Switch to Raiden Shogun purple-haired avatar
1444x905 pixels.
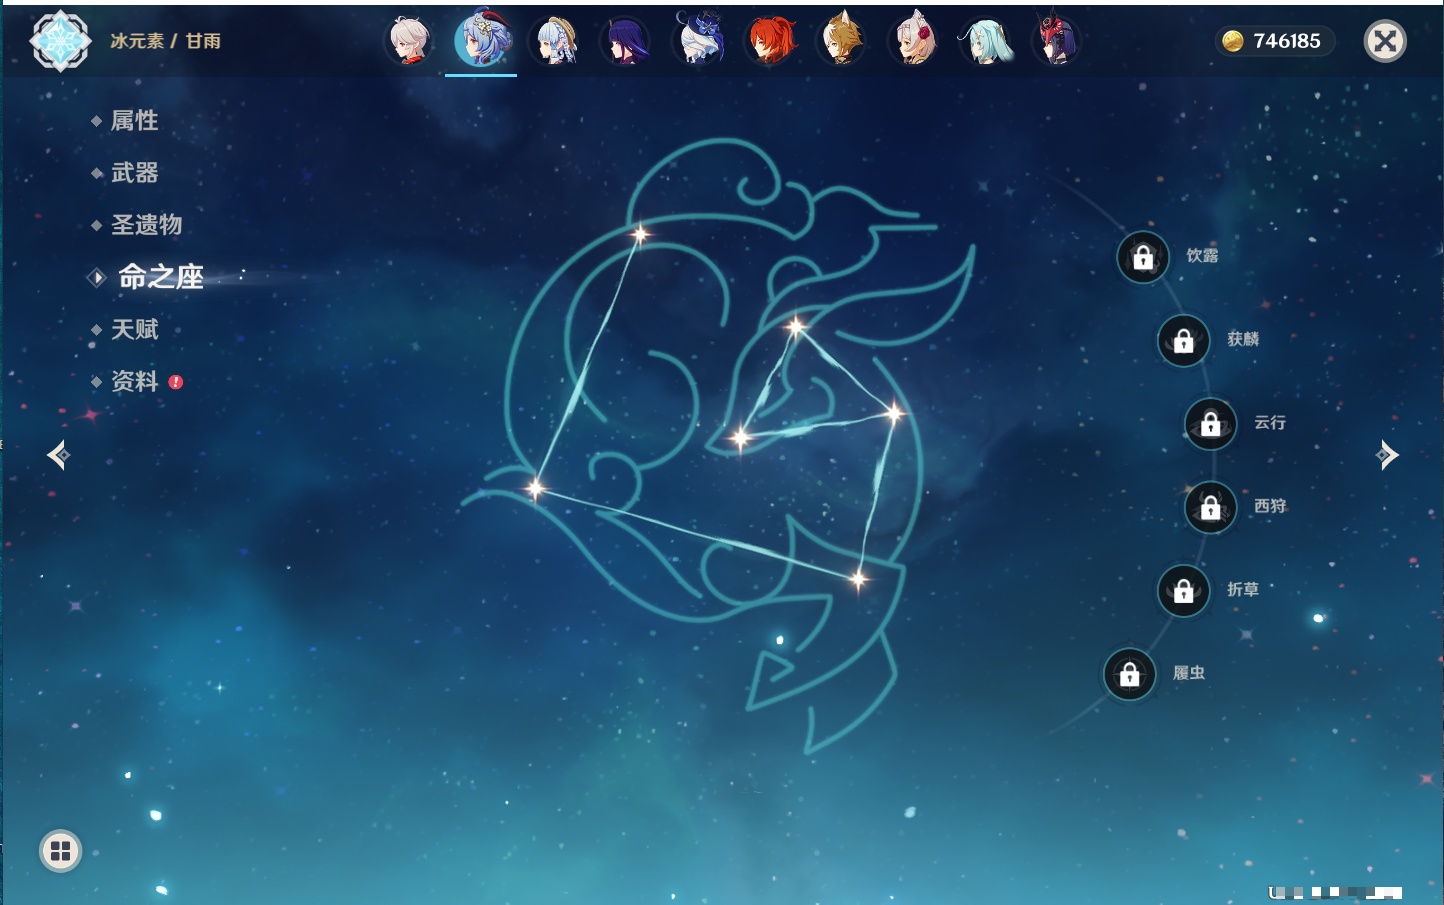(x=626, y=41)
